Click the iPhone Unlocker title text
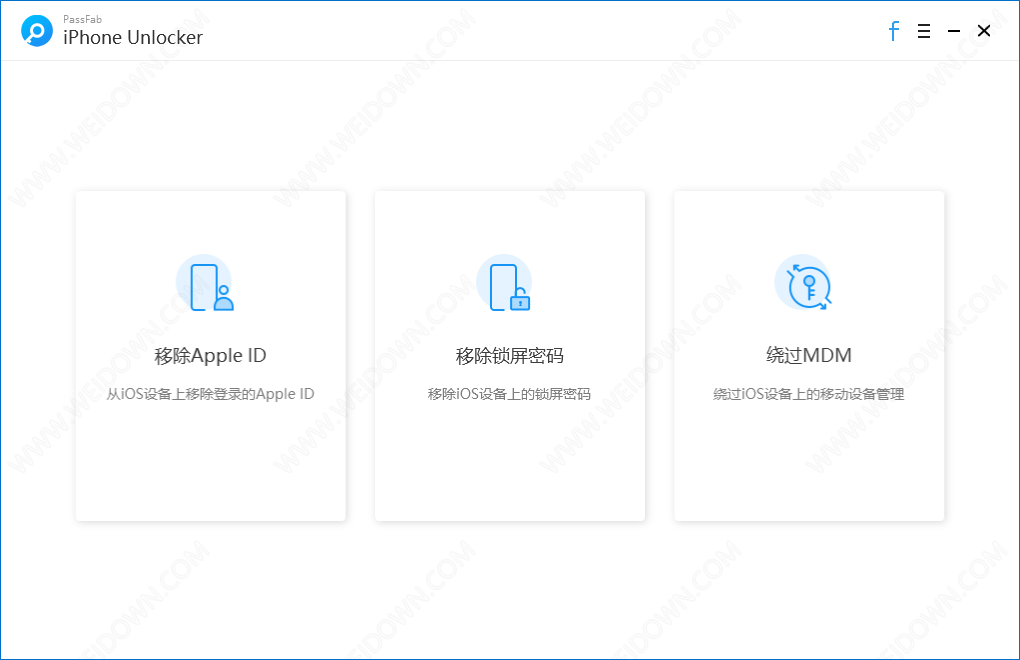Image resolution: width=1020 pixels, height=660 pixels. pyautogui.click(x=133, y=38)
